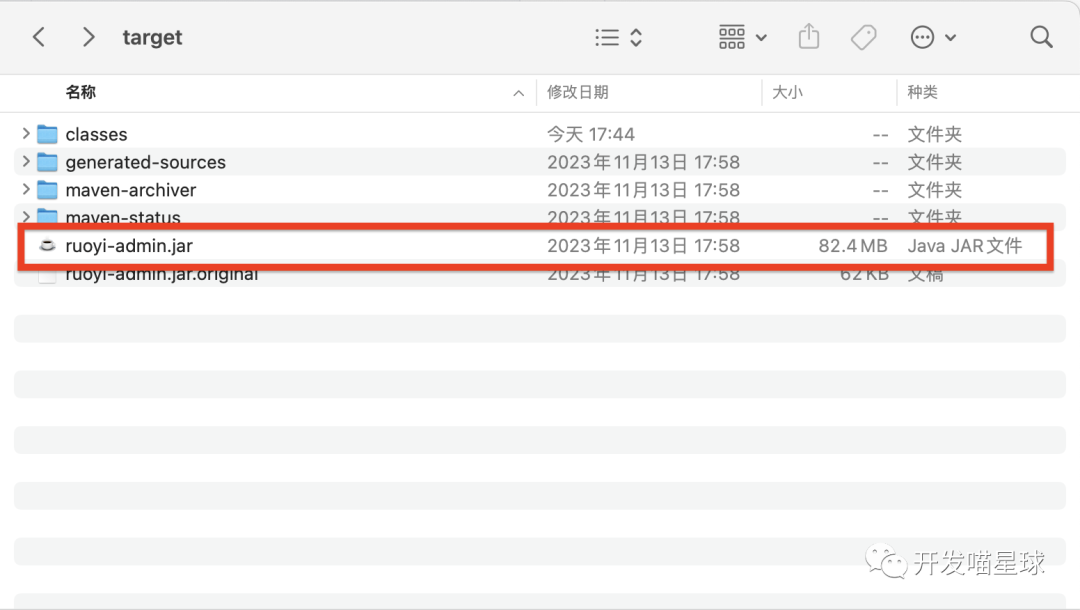1080x610 pixels.
Task: Sort by the 修改日期 column header
Action: pos(577,92)
